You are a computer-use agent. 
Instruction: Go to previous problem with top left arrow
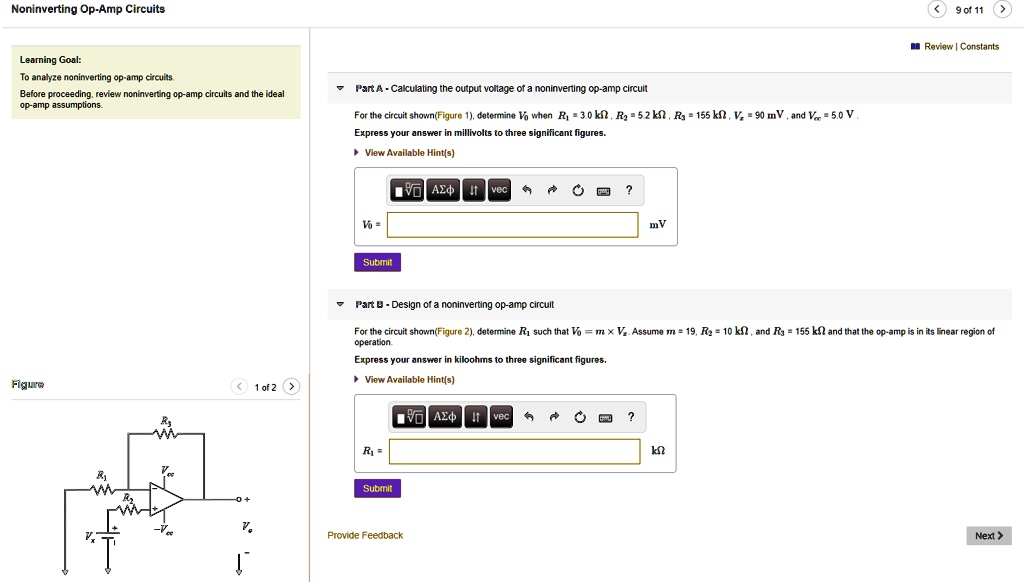pyautogui.click(x=936, y=10)
